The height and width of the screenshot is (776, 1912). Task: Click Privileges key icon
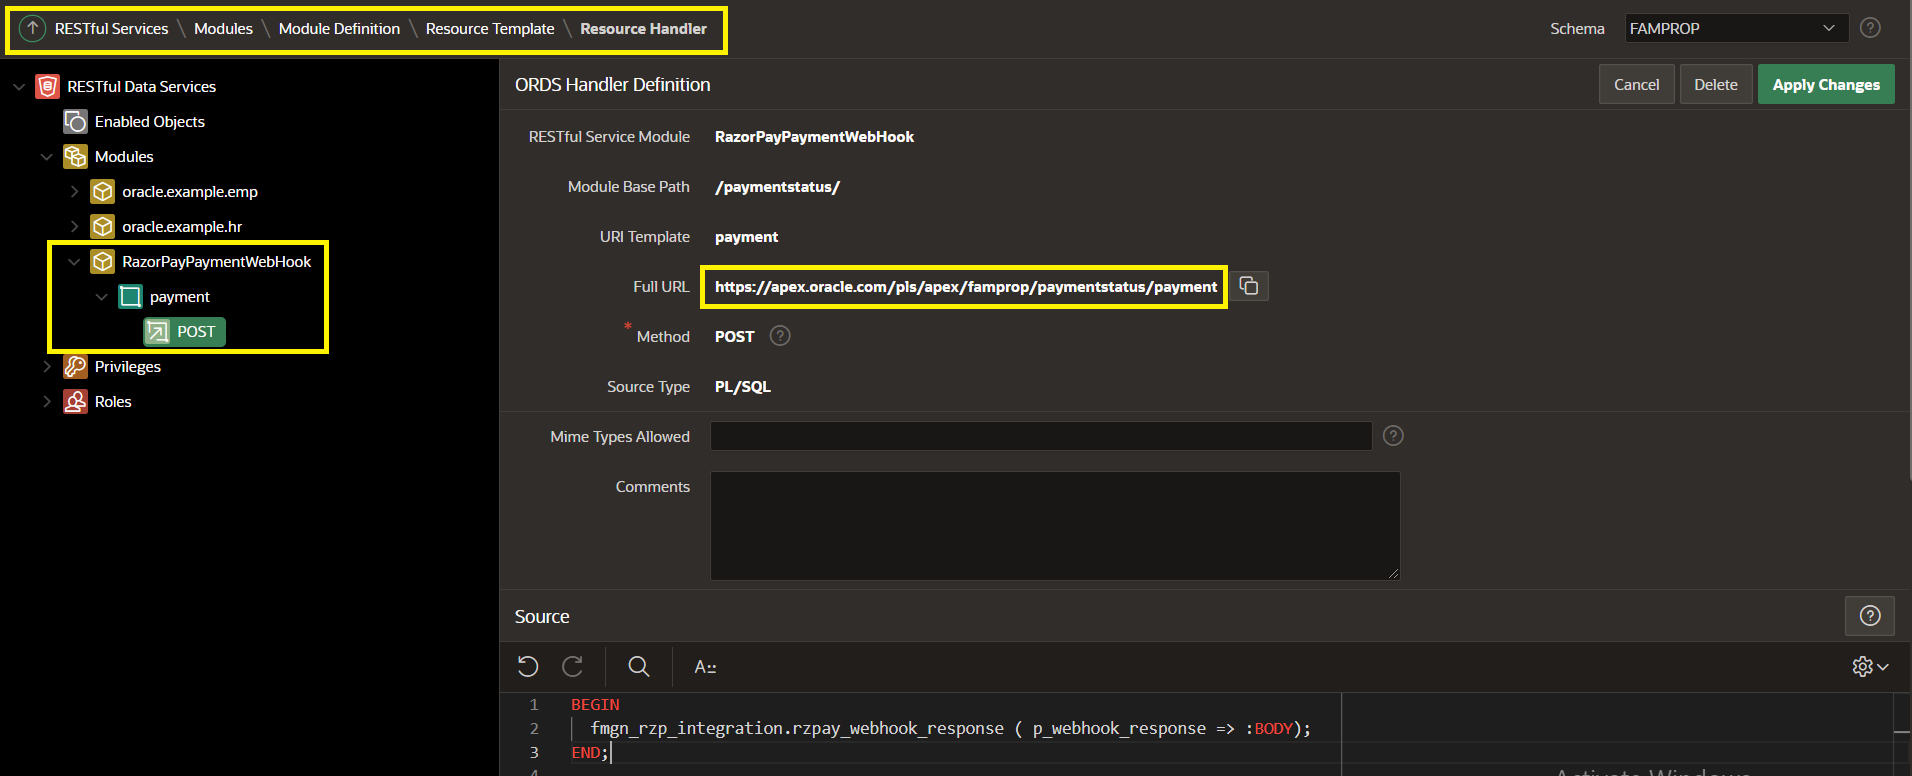[x=75, y=367]
